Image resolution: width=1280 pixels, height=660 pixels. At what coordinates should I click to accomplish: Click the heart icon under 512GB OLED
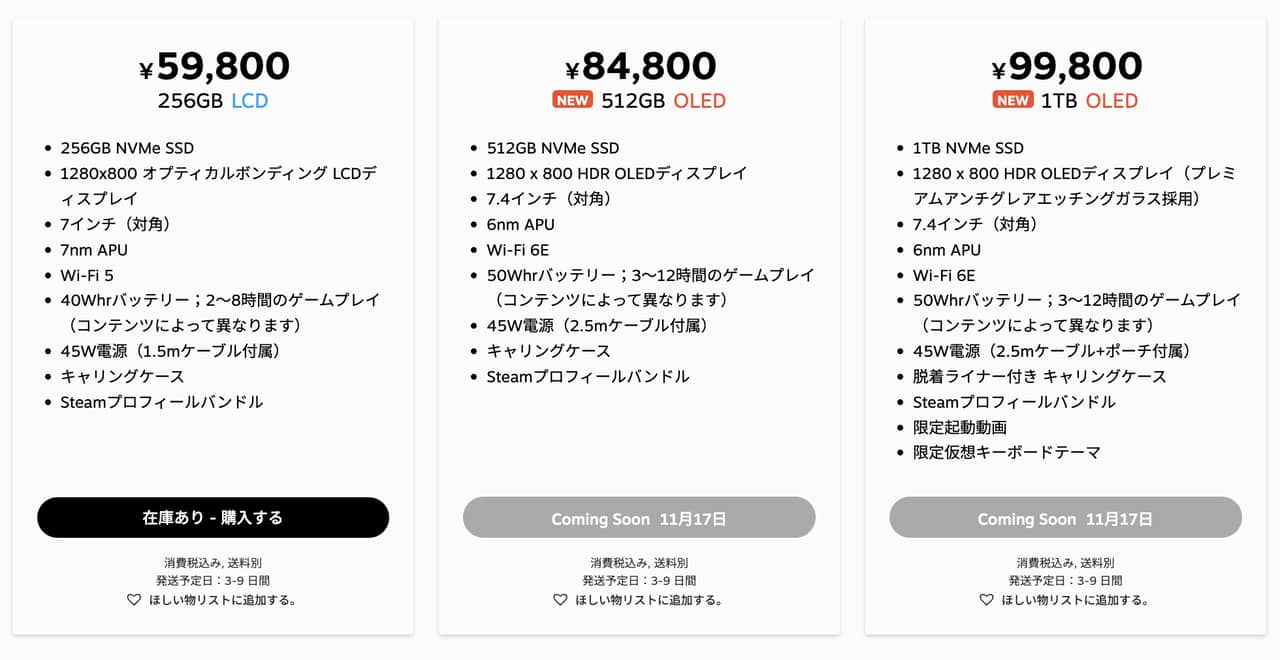(x=560, y=600)
